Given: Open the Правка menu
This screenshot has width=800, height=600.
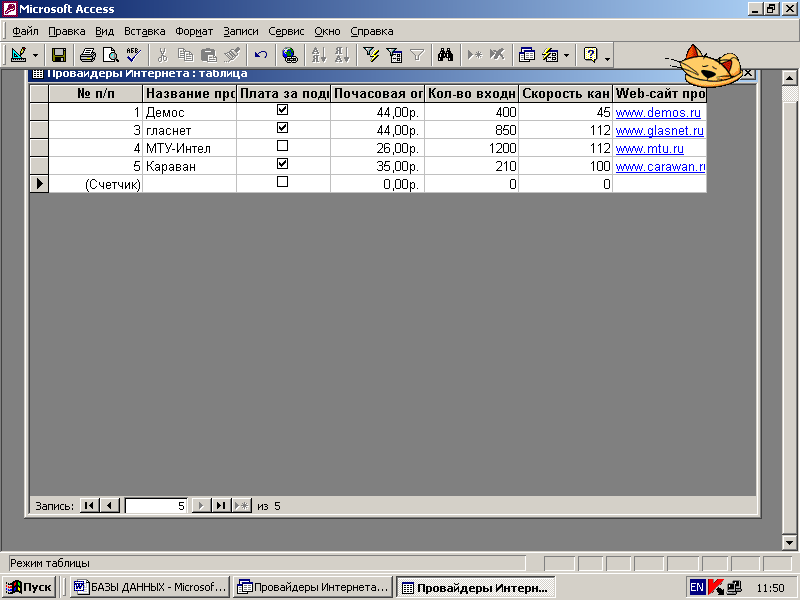Looking at the screenshot, I should [x=67, y=32].
